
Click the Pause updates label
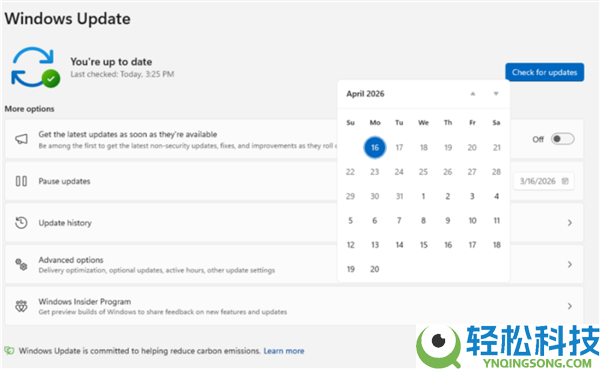pos(64,181)
